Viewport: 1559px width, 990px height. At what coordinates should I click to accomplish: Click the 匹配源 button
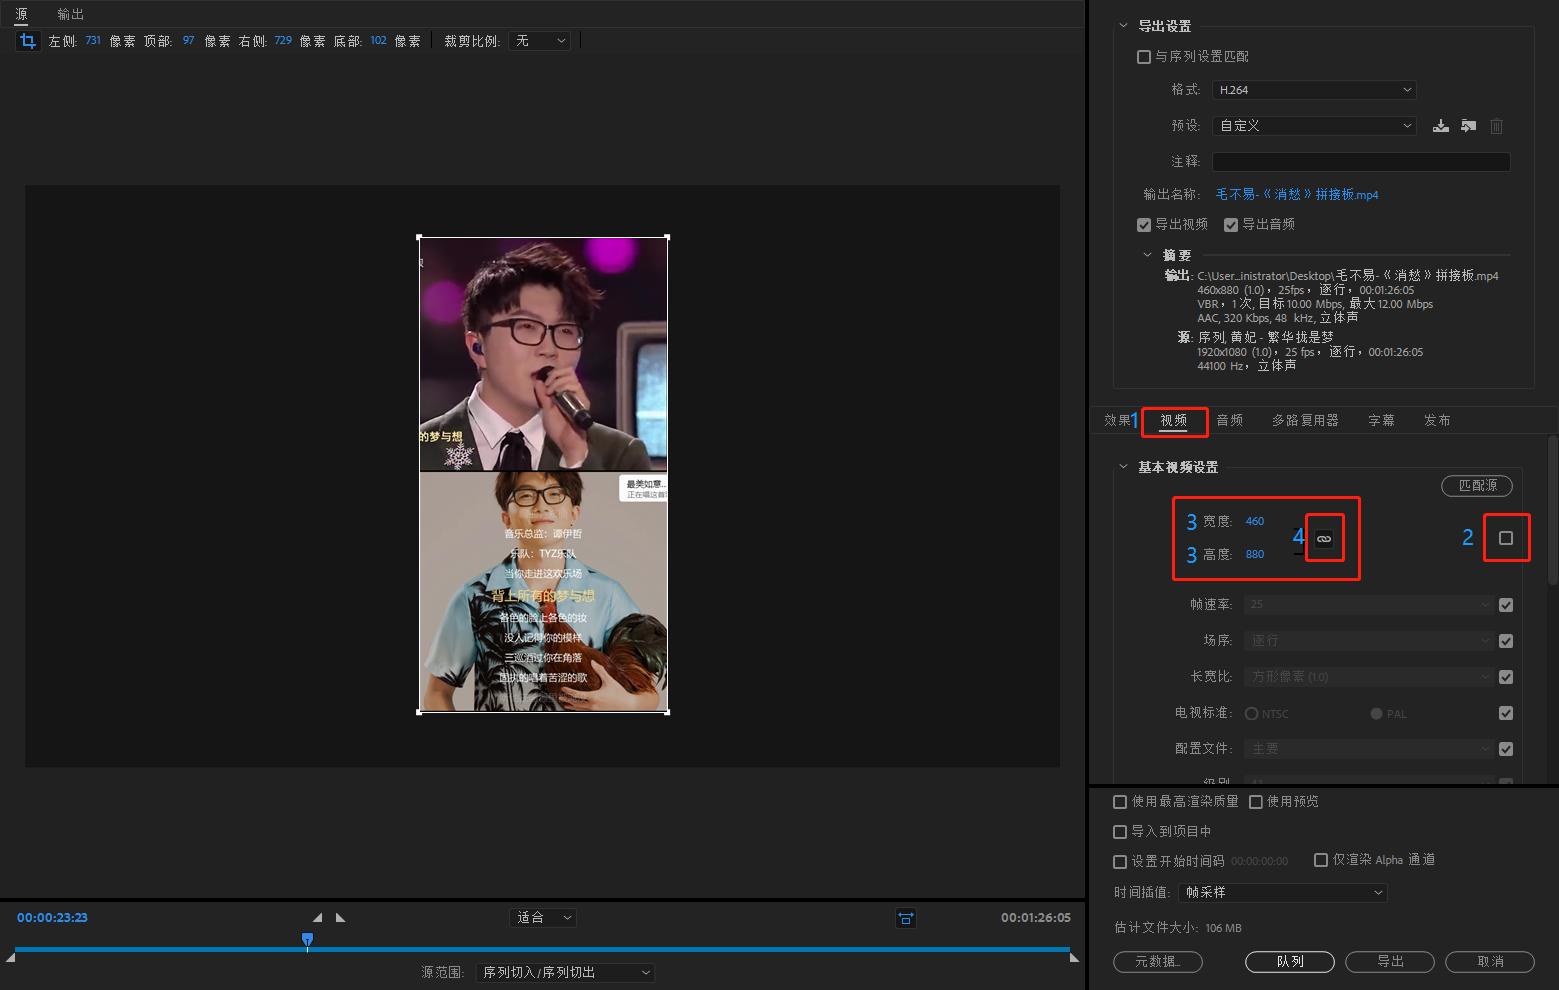tap(1477, 486)
